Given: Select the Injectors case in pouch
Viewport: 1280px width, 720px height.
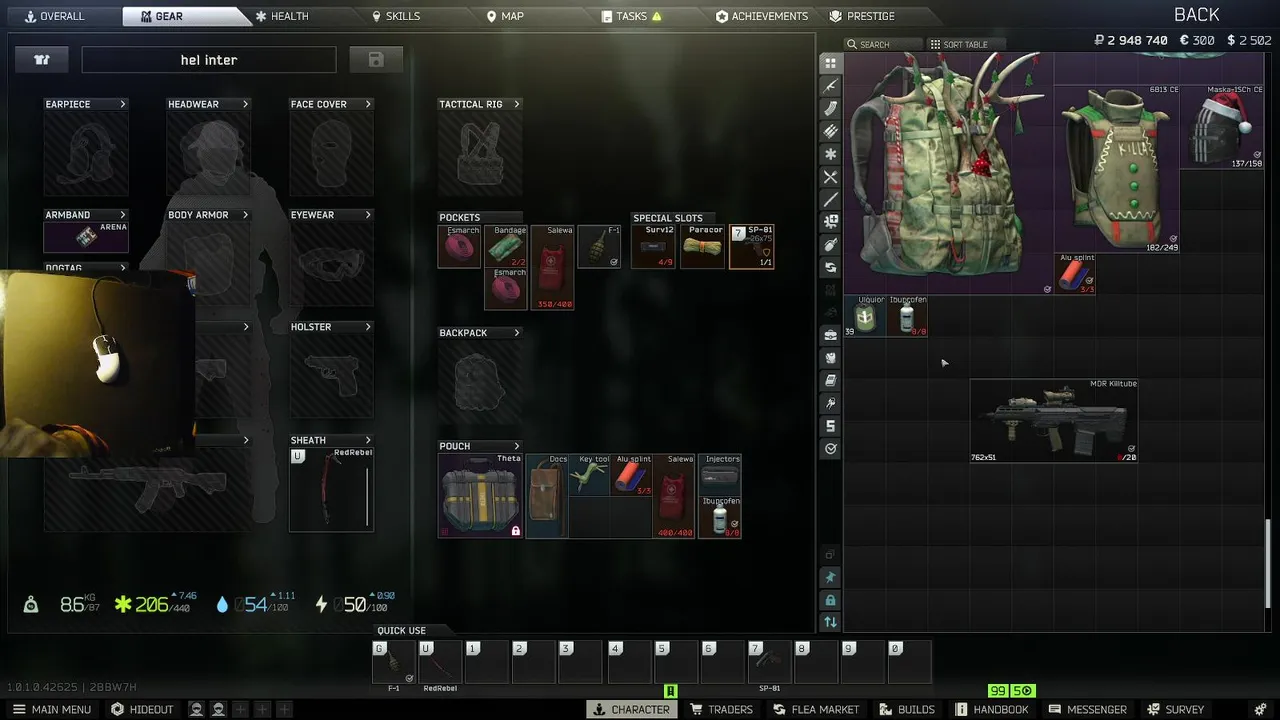Looking at the screenshot, I should (x=720, y=475).
